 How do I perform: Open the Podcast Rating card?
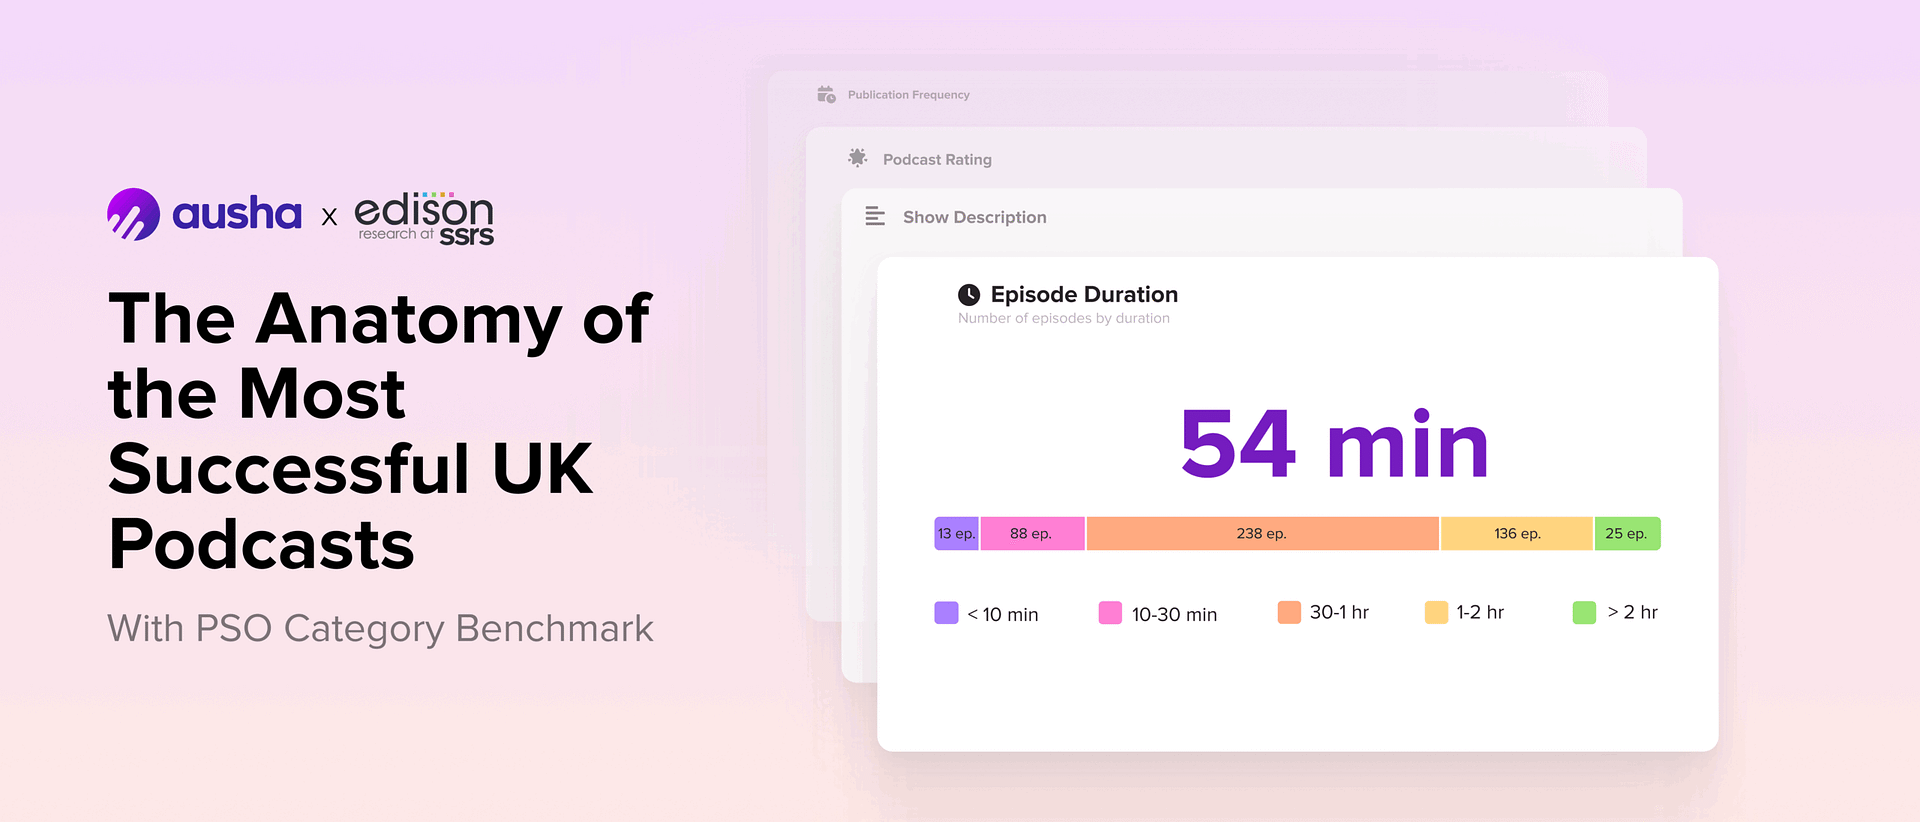pos(1226,158)
